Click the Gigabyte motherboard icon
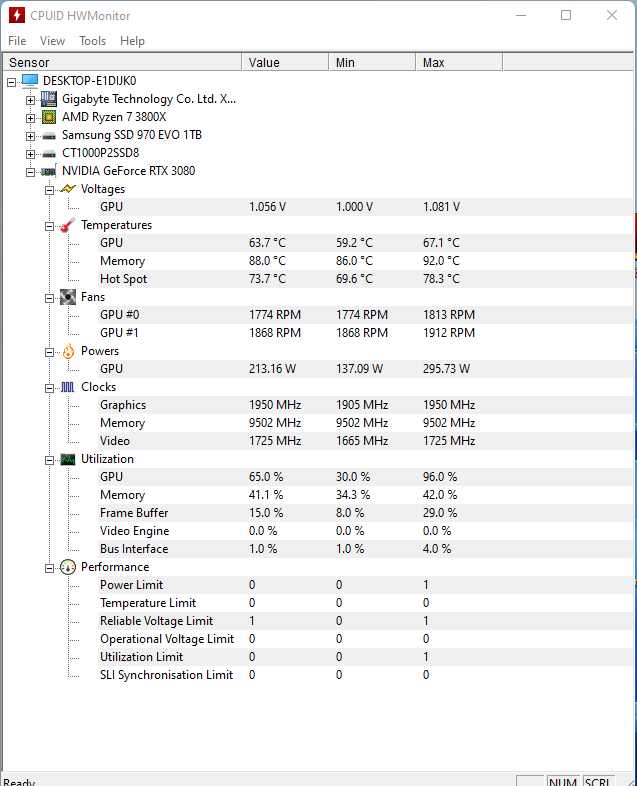Viewport: 637px width, 786px height. tap(49, 99)
